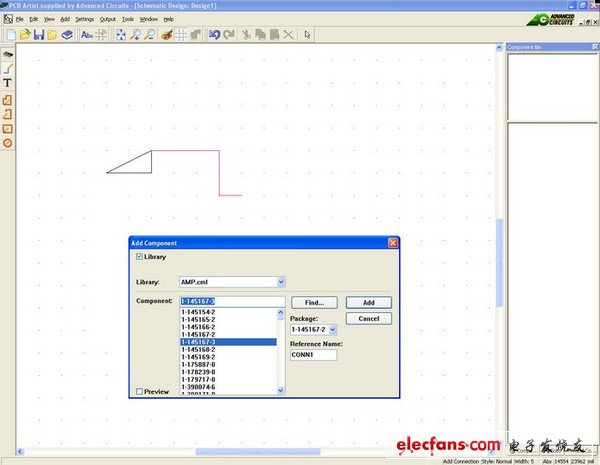Click the Undo arrow icon
Screen dimensions: 600x465
tap(213, 35)
